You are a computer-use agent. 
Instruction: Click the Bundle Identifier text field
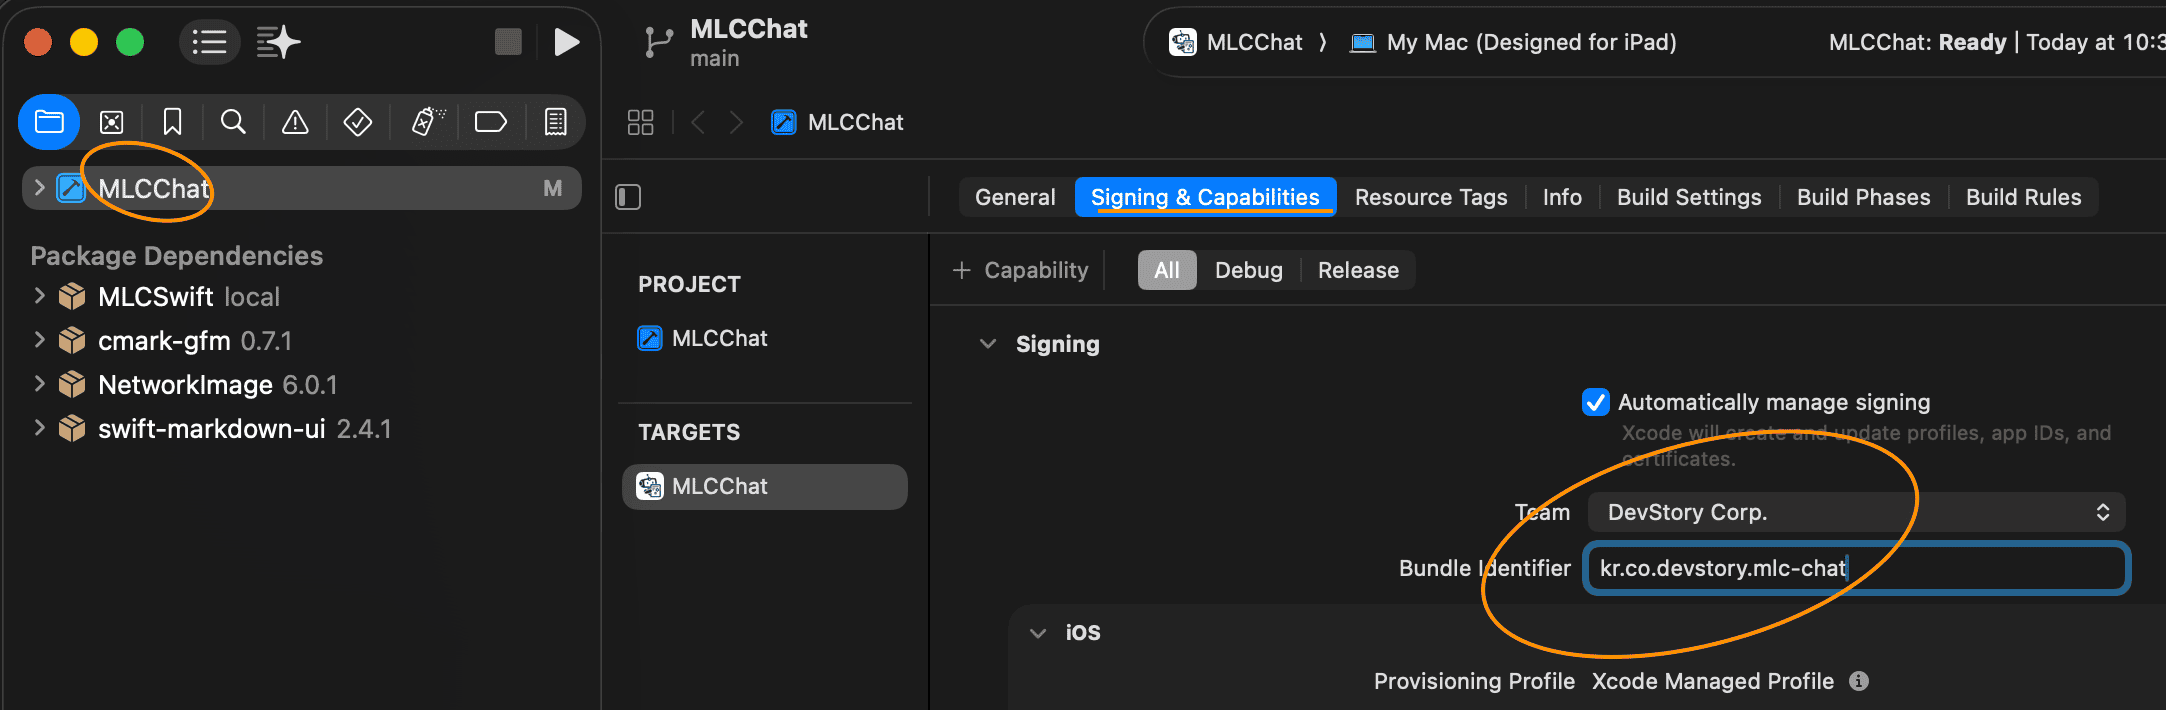tap(1856, 568)
